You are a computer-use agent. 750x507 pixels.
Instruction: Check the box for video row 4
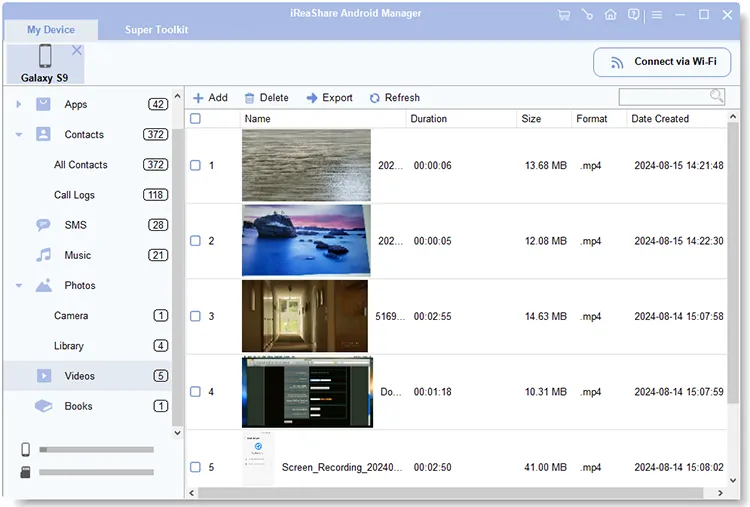[195, 392]
